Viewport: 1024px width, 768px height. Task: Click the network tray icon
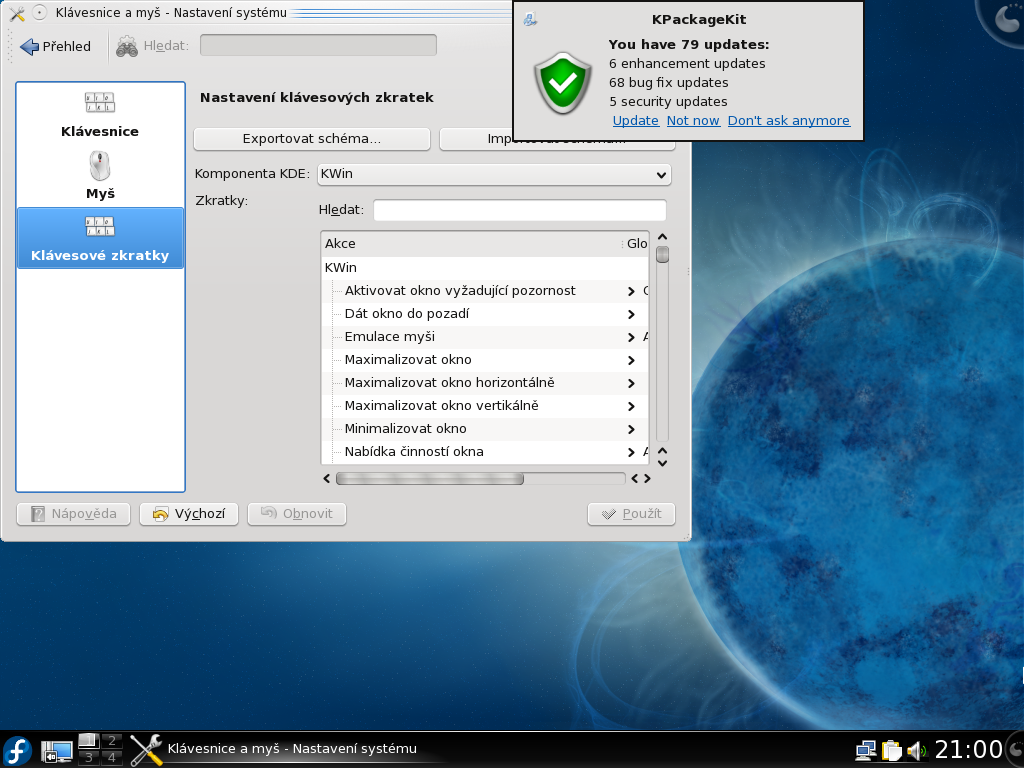click(866, 751)
